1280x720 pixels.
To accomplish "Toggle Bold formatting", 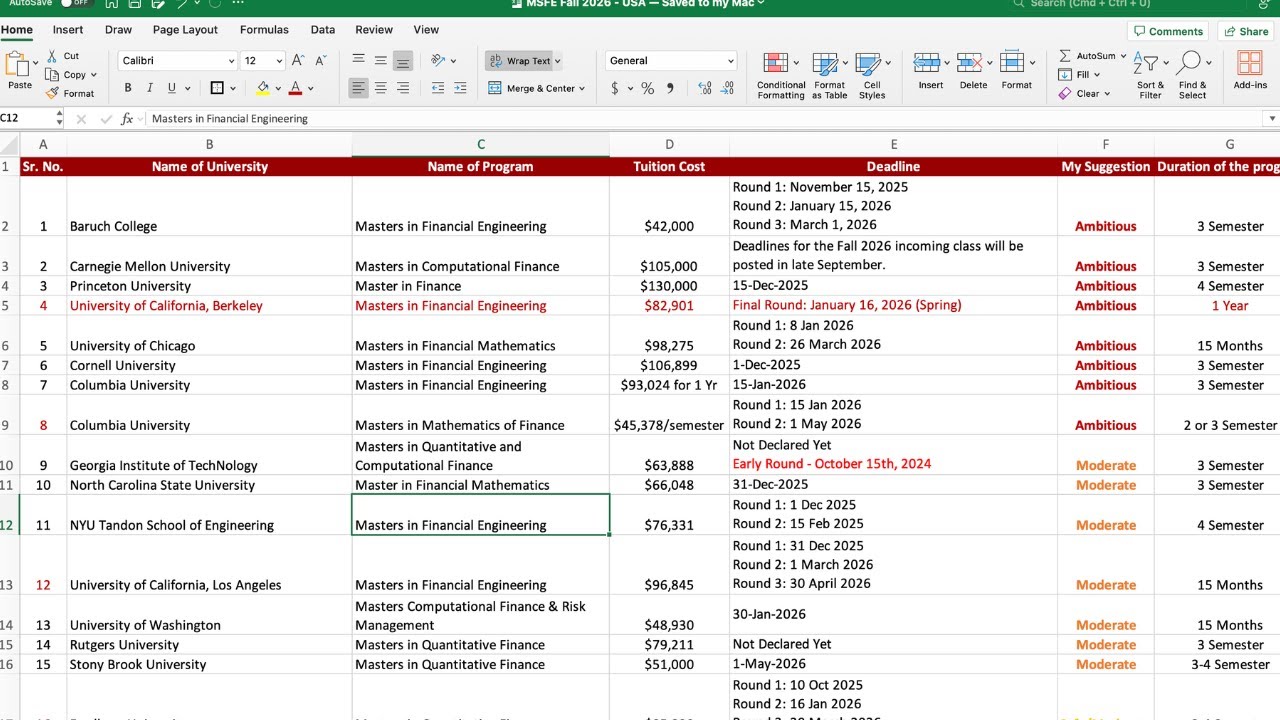I will (128, 88).
